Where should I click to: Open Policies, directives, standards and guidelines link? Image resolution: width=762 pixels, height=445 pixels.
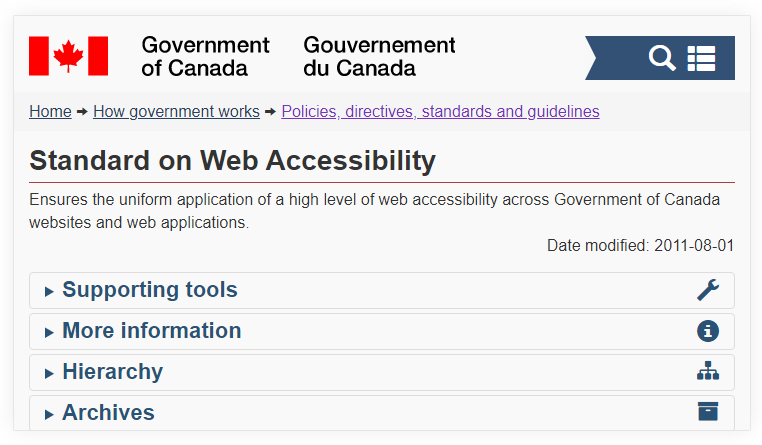[x=440, y=111]
